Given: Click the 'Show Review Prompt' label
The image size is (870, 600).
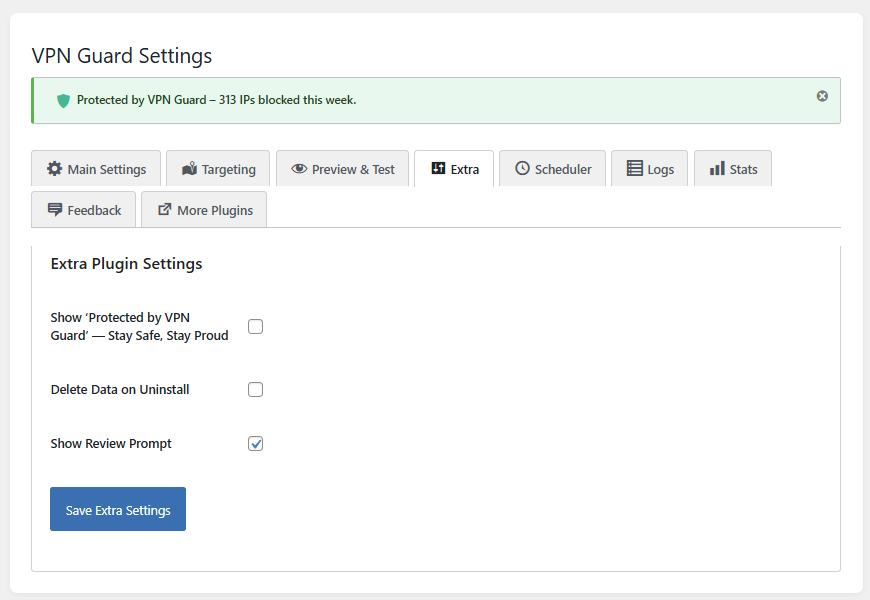Looking at the screenshot, I should 111,443.
